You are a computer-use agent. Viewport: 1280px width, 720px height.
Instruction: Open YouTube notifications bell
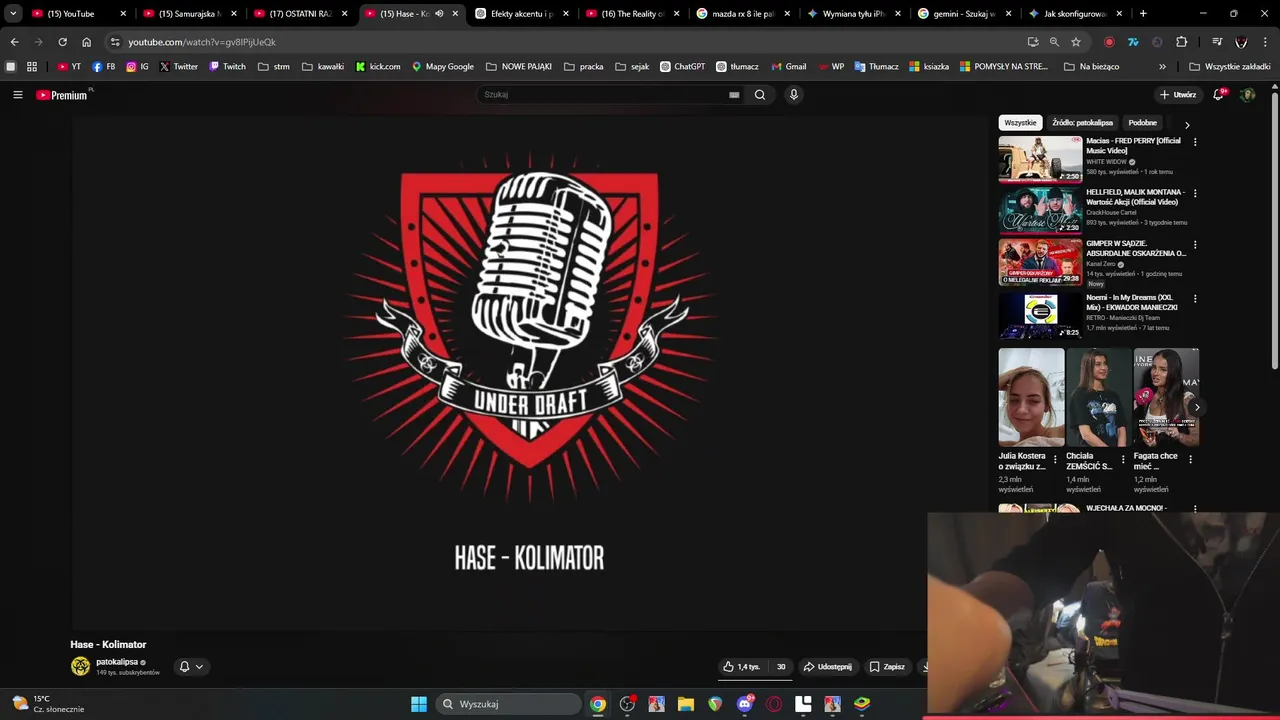(1218, 95)
